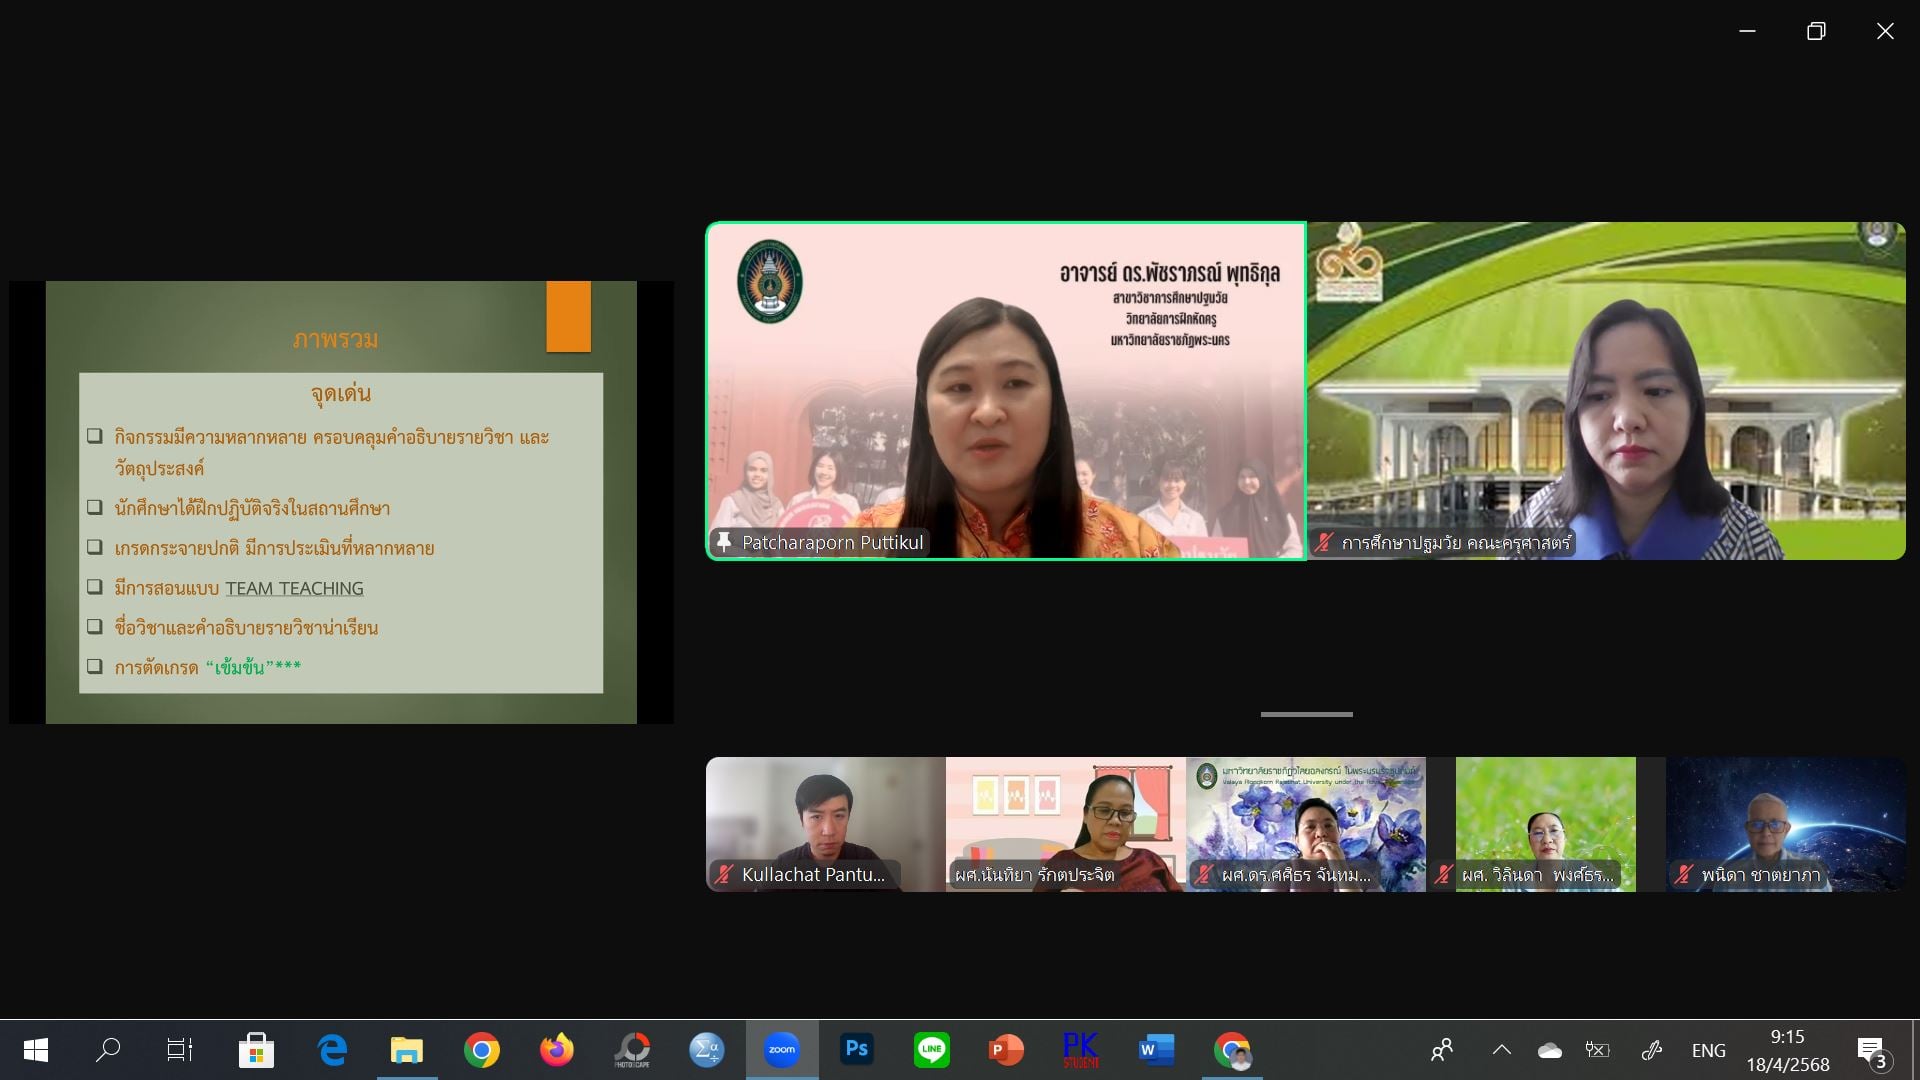Open ENG input language selector
This screenshot has height=1080, width=1920.
tap(1708, 1050)
